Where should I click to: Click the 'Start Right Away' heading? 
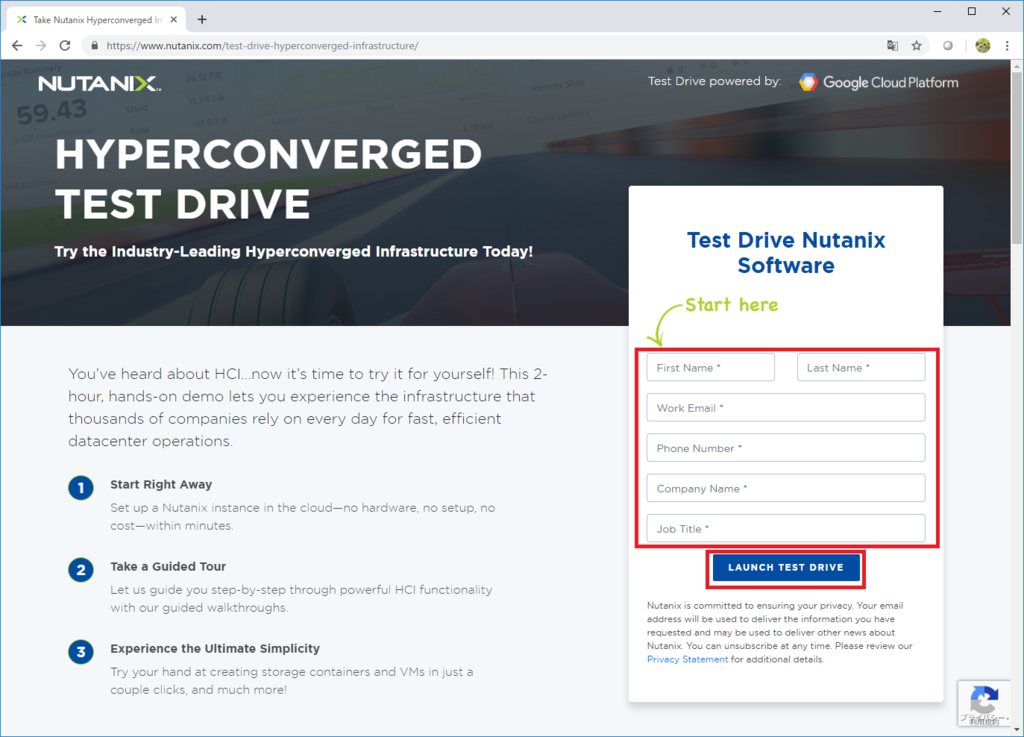pos(161,484)
